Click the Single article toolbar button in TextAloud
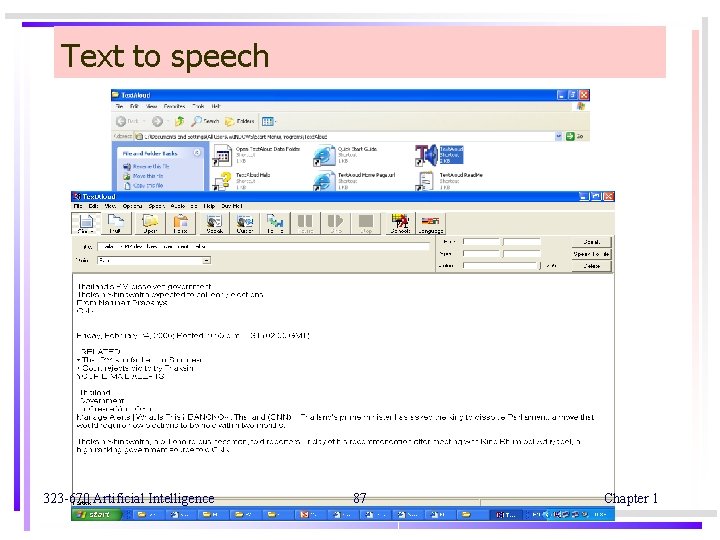The height and width of the screenshot is (540, 720). click(86, 224)
